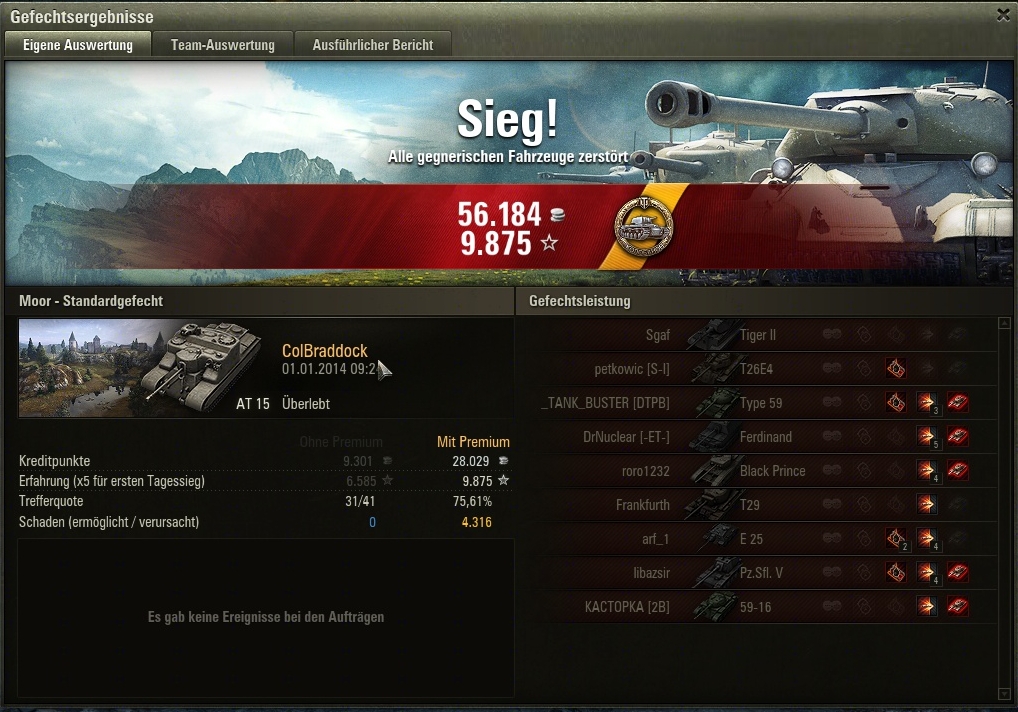Click the gold medal badge on the red banner

(643, 227)
